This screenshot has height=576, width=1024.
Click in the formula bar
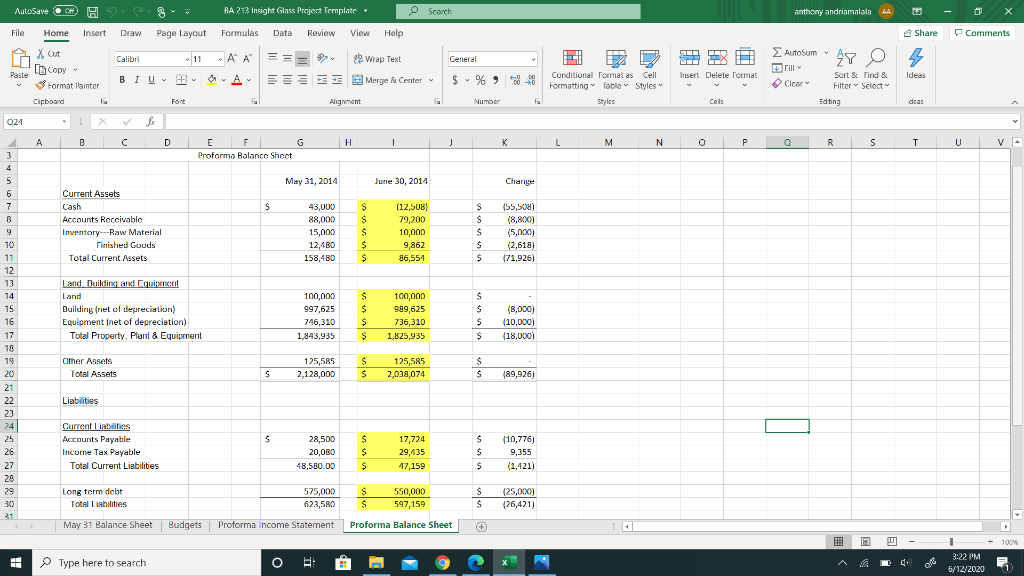587,121
